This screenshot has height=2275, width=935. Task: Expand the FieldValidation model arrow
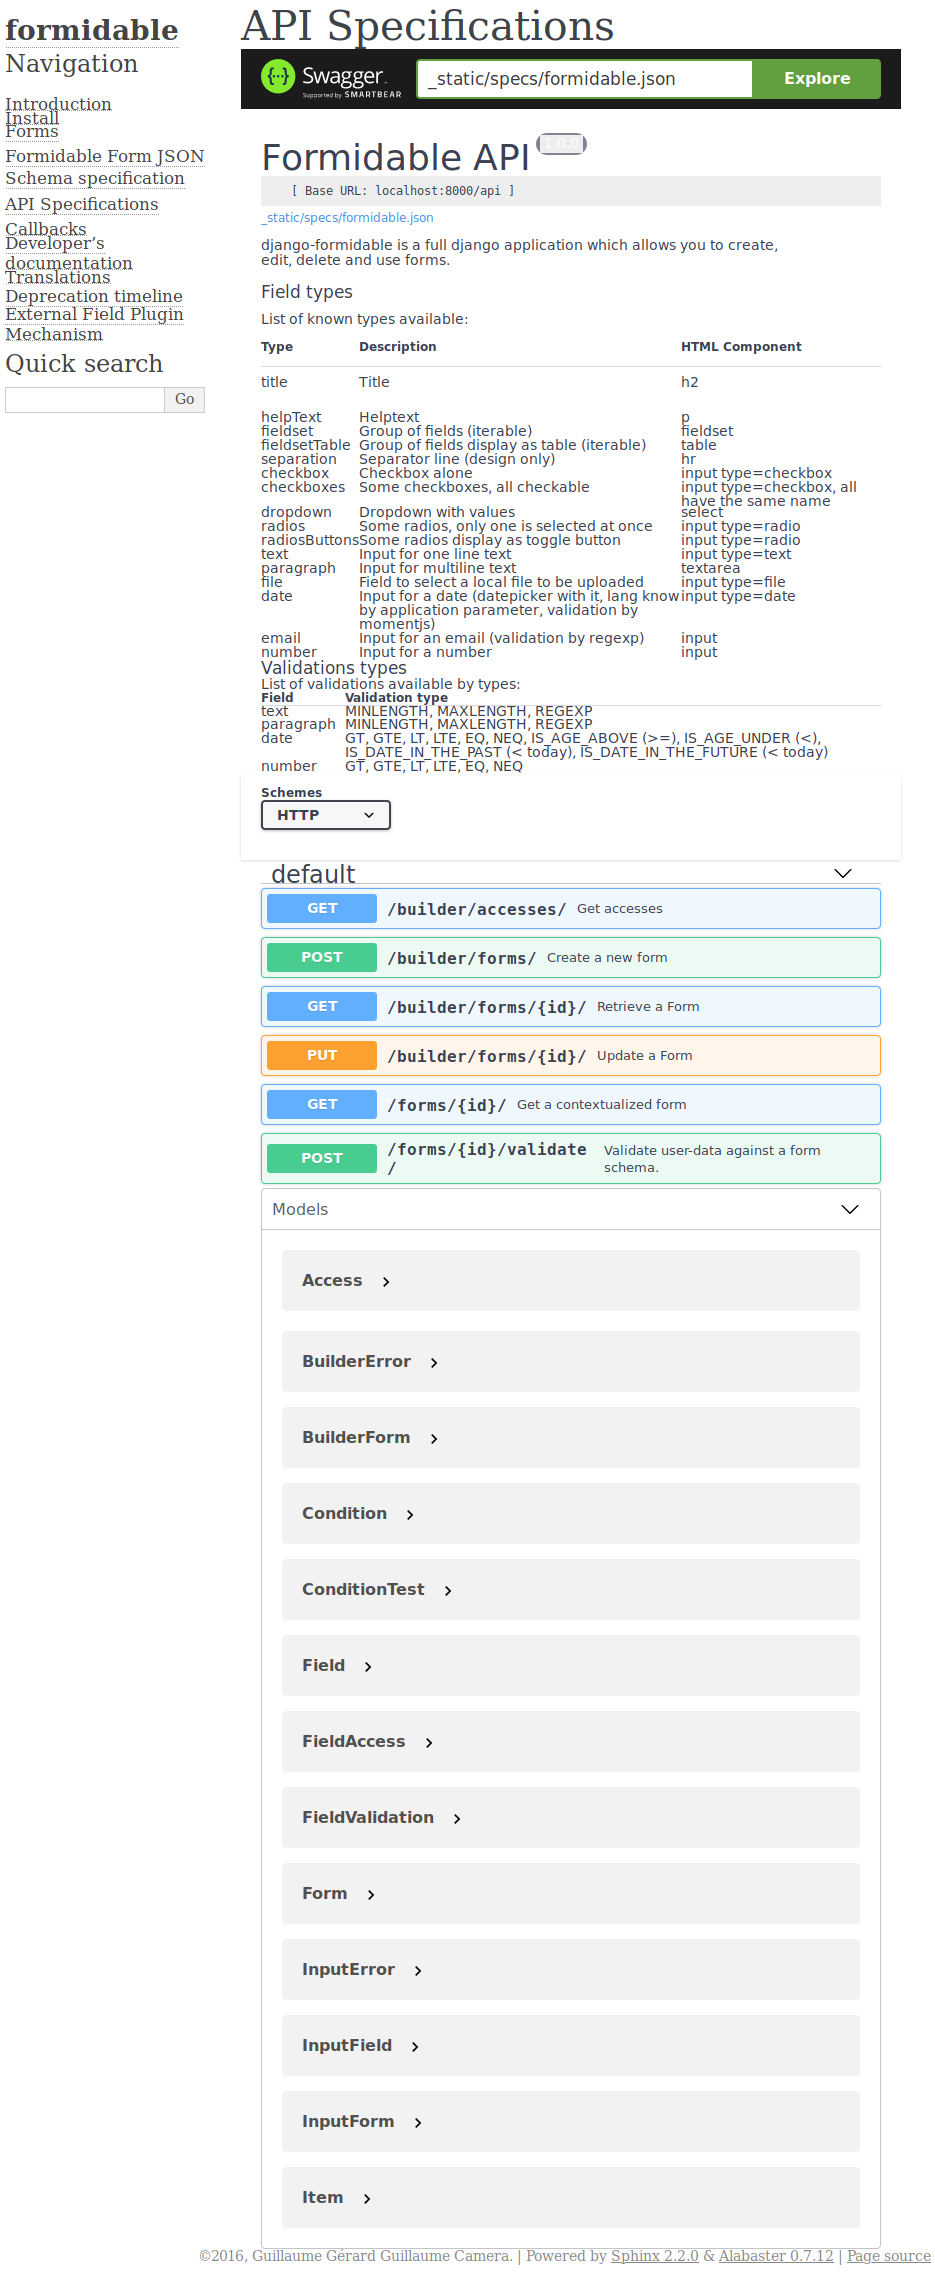click(x=457, y=1818)
